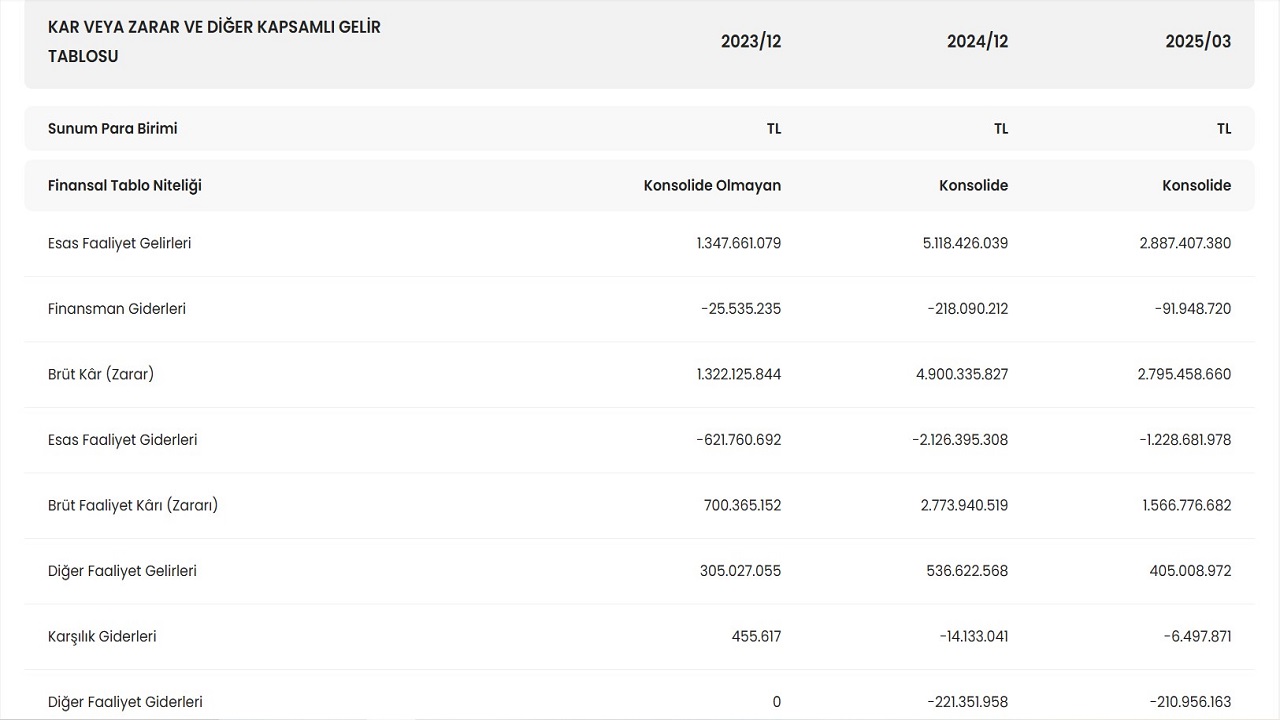This screenshot has height=720, width=1280.
Task: Select the Karşılık Giderleri row label
Action: [x=102, y=636]
